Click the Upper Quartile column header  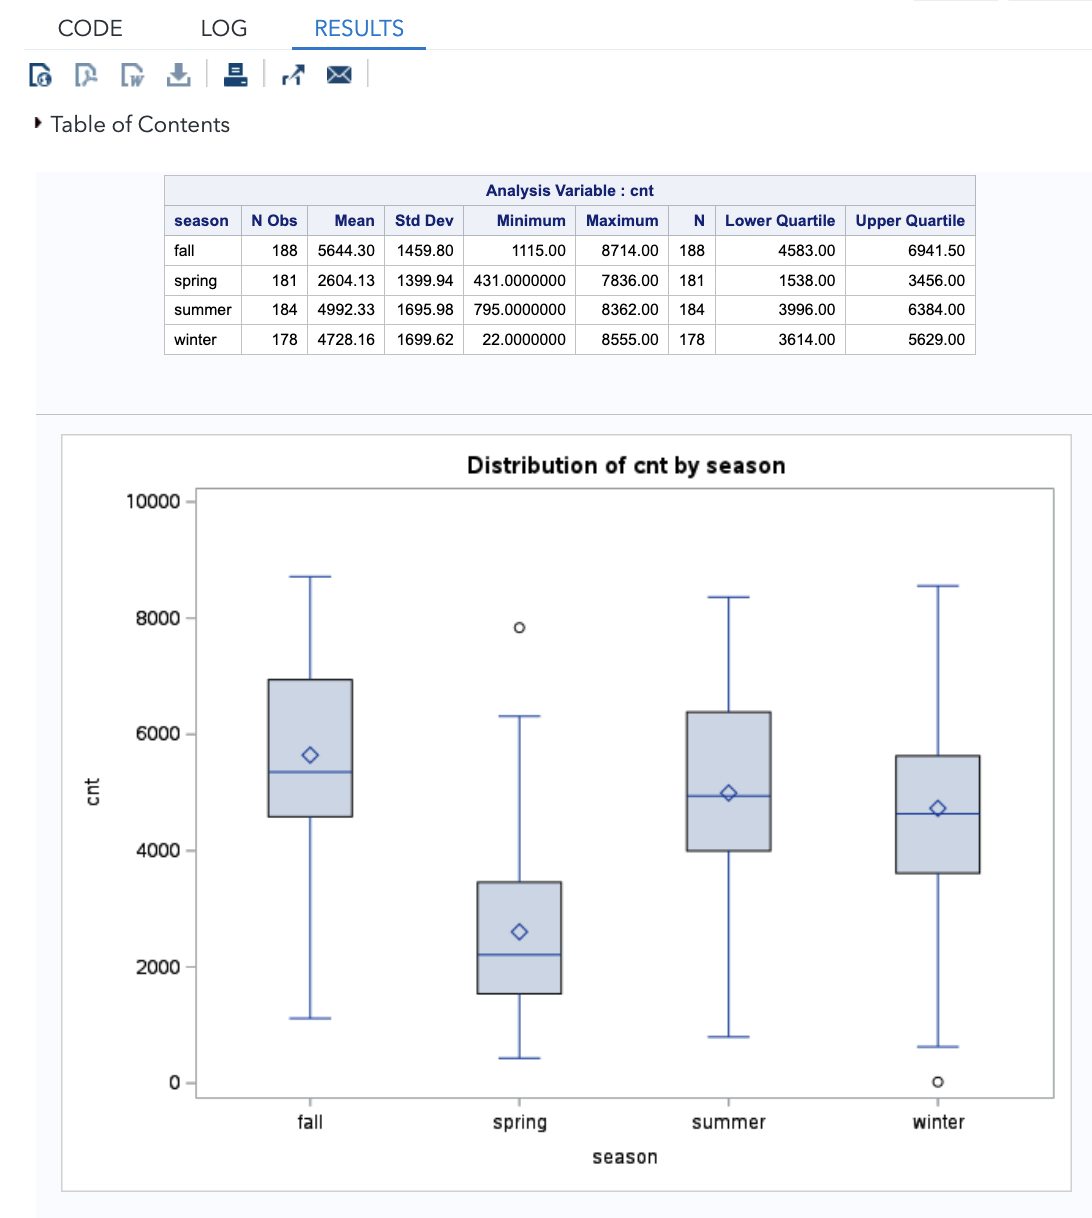pyautogui.click(x=910, y=221)
